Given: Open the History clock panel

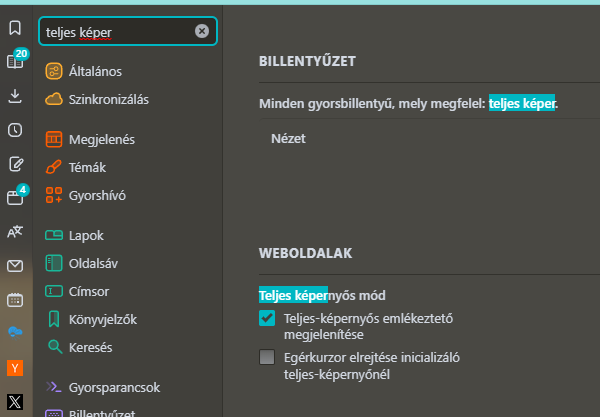Looking at the screenshot, I should (15, 130).
